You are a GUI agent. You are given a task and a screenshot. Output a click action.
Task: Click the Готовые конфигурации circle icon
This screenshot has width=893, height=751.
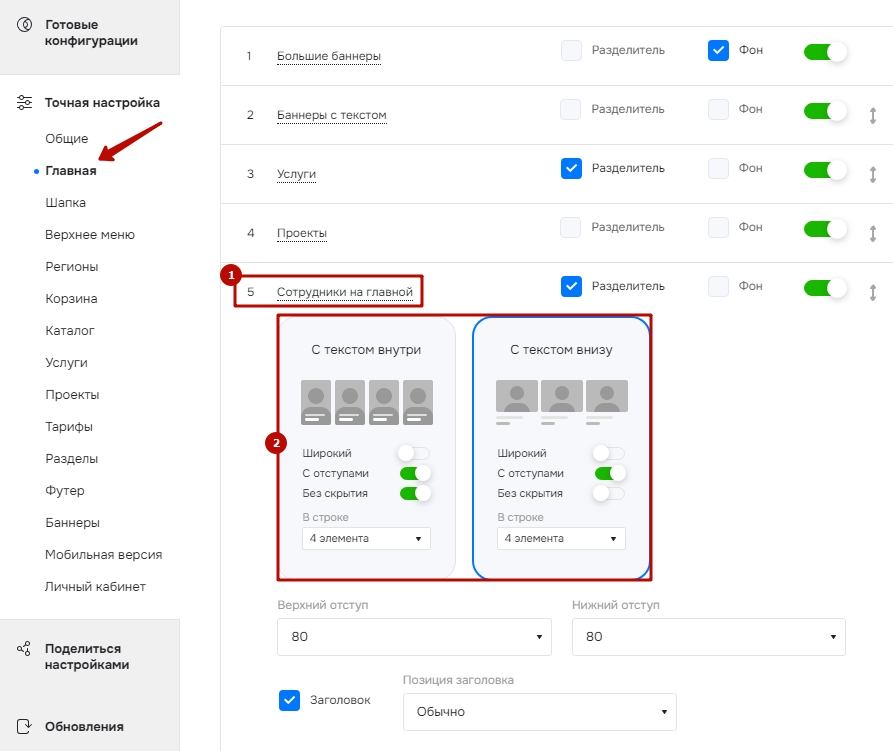pos(24,24)
